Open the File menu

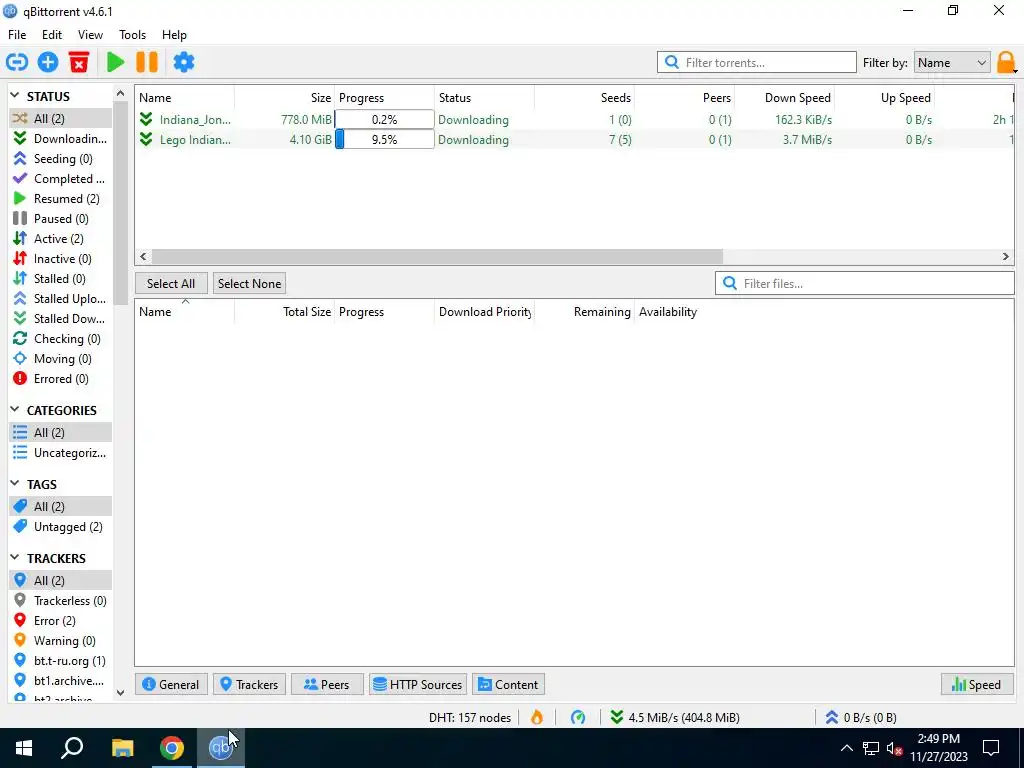coord(17,35)
